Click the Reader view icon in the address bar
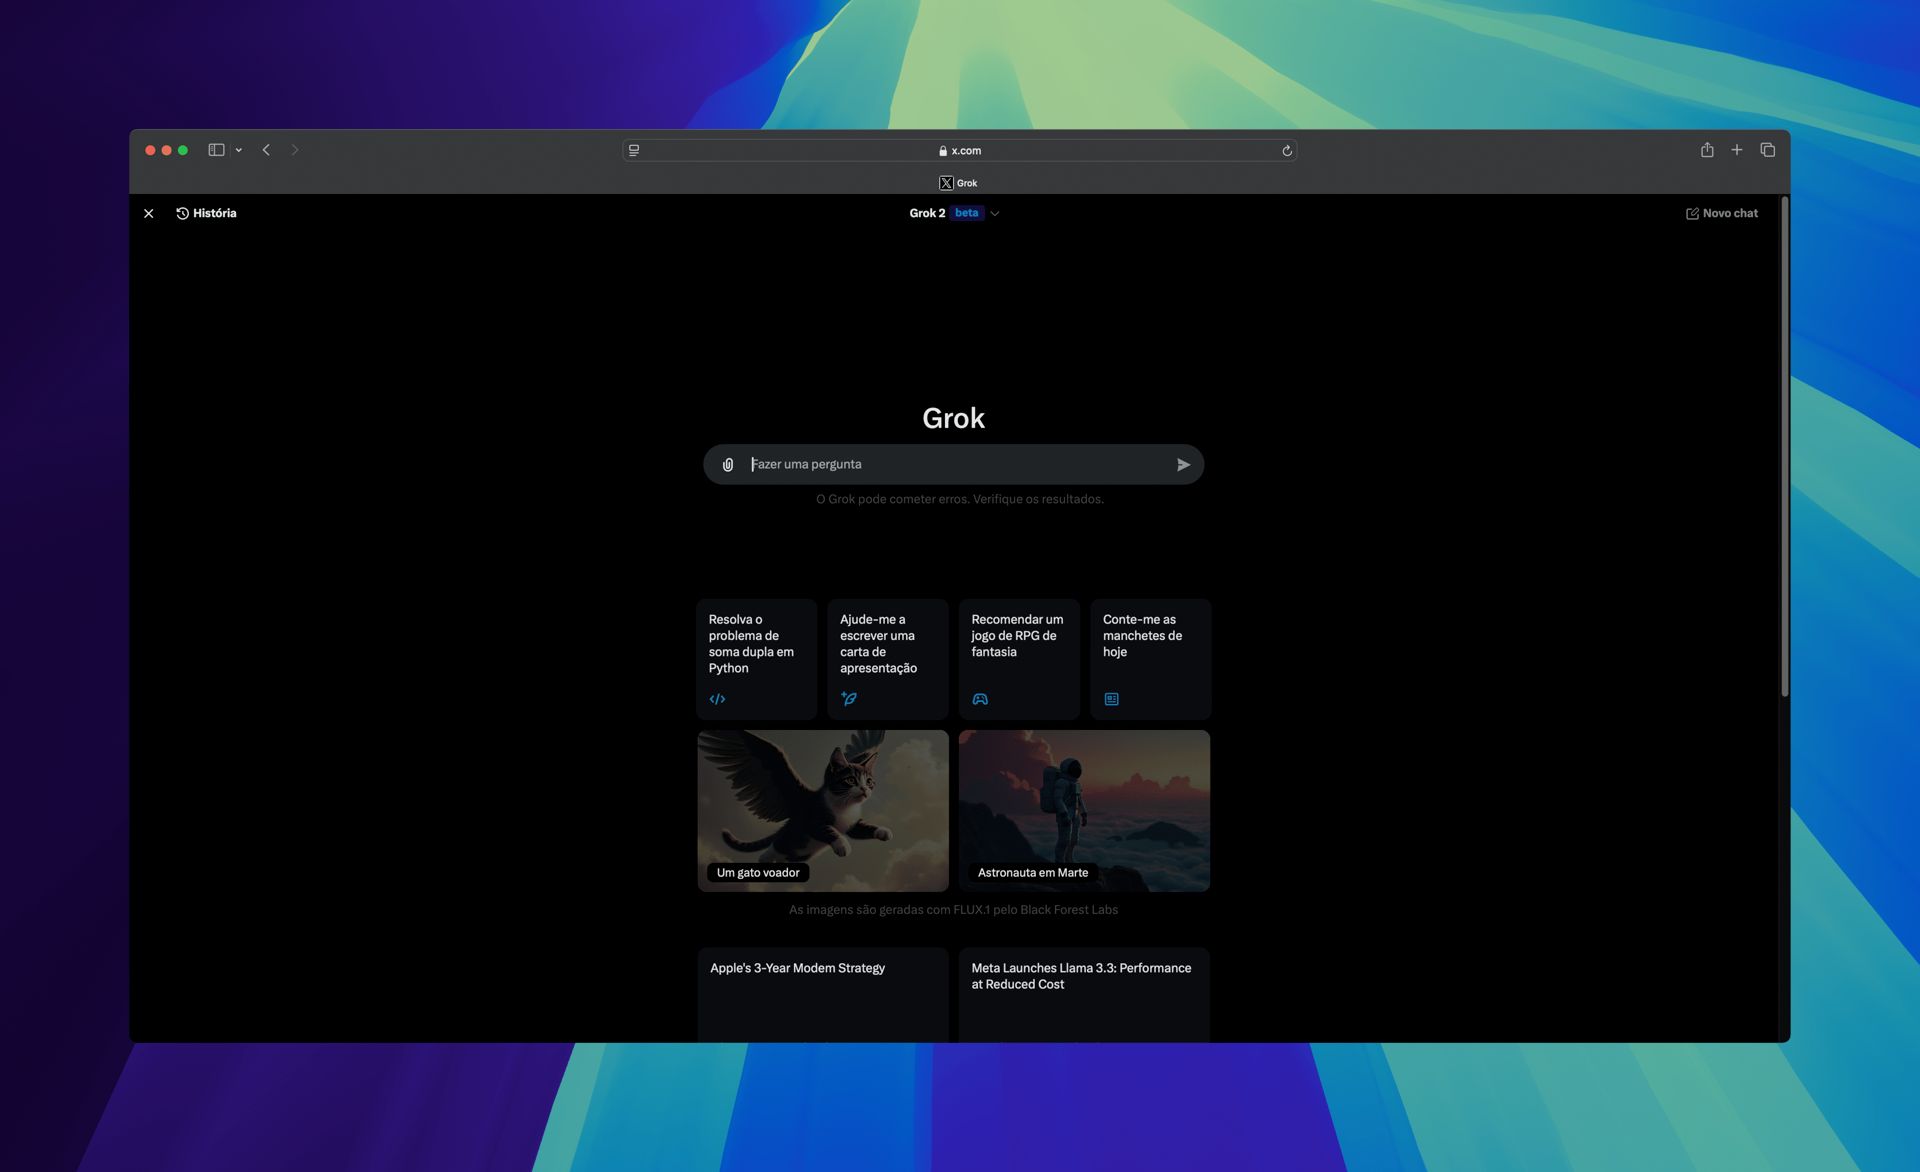 click(x=633, y=149)
